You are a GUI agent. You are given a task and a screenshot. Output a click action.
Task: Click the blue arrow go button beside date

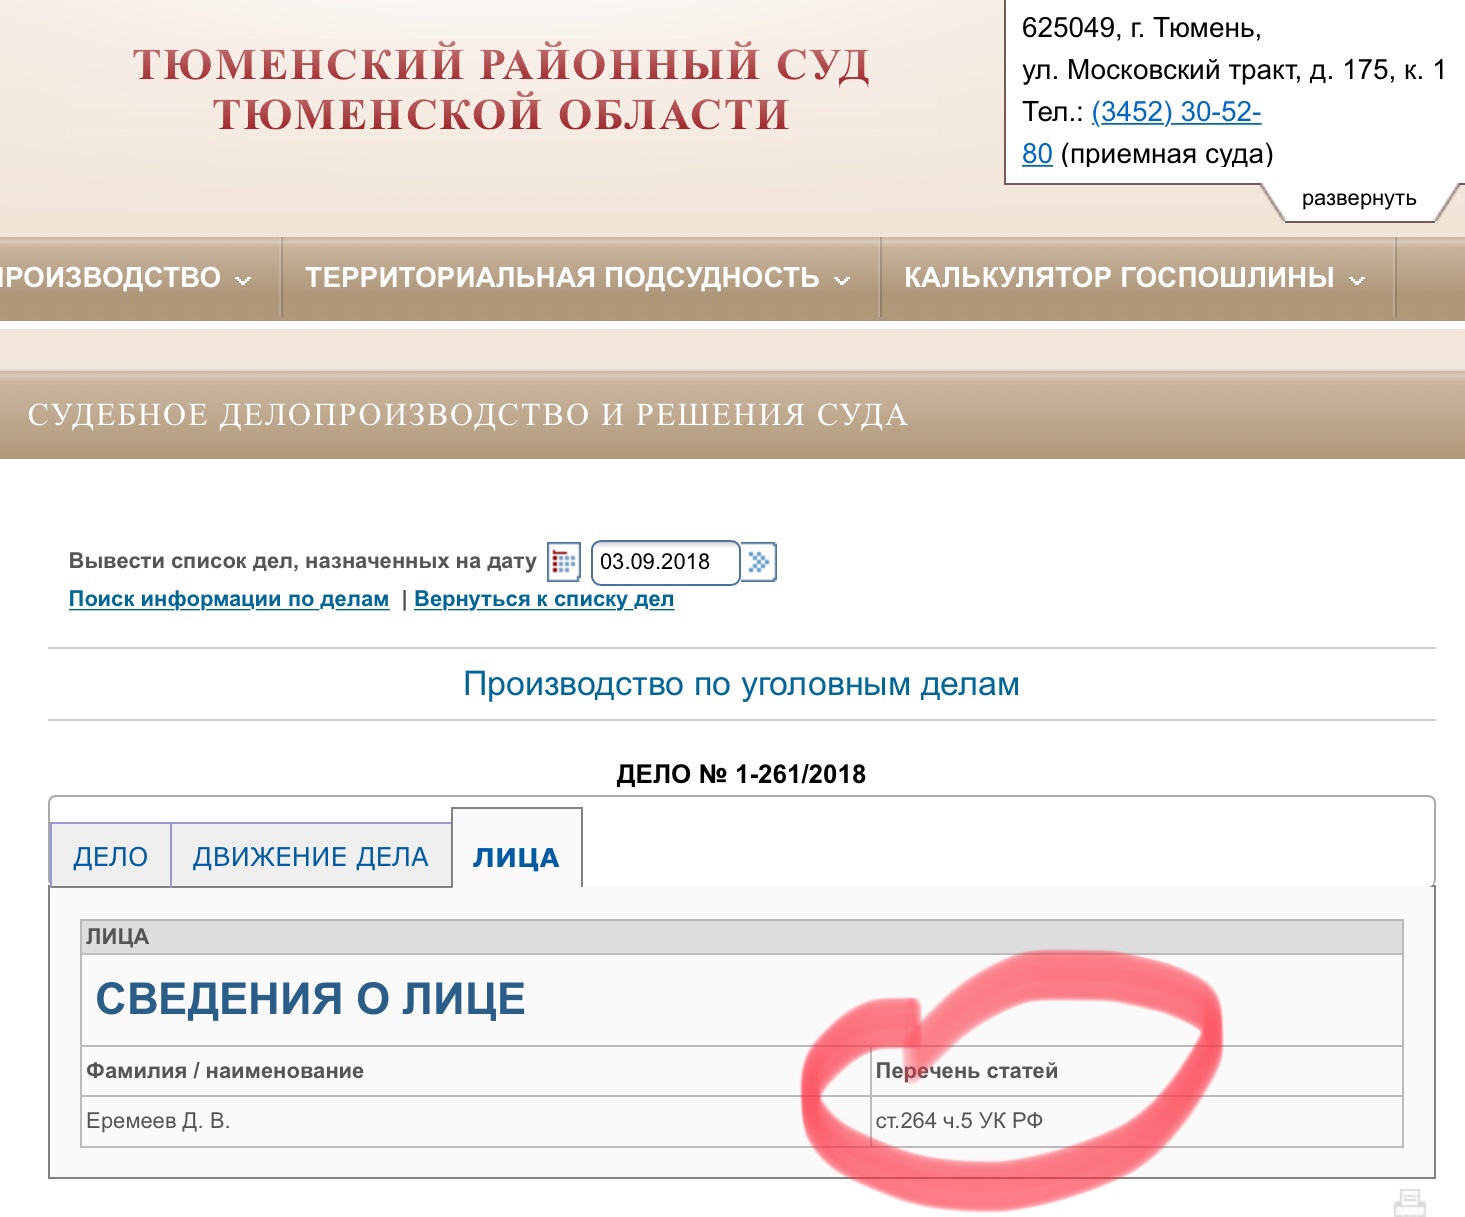(x=760, y=562)
